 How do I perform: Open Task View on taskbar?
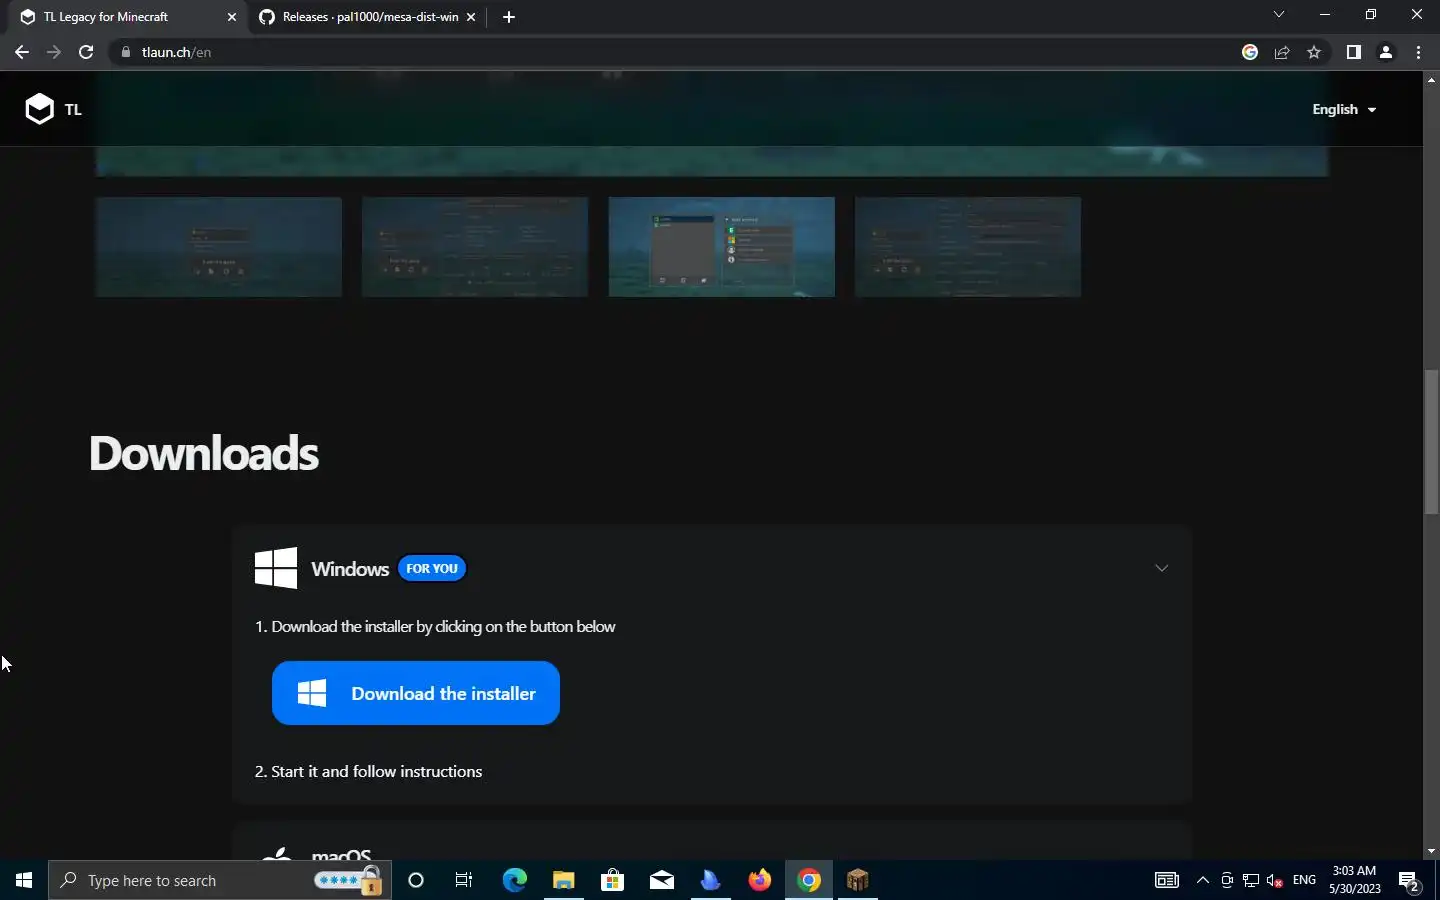click(x=464, y=880)
